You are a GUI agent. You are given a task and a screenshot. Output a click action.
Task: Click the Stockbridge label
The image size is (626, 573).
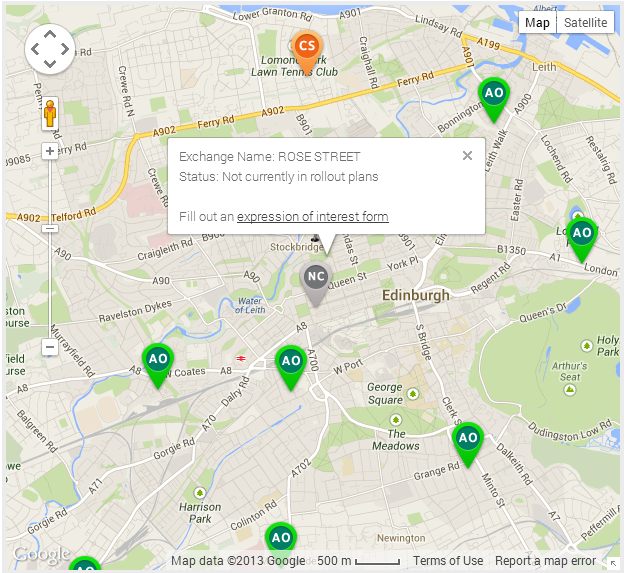297,247
